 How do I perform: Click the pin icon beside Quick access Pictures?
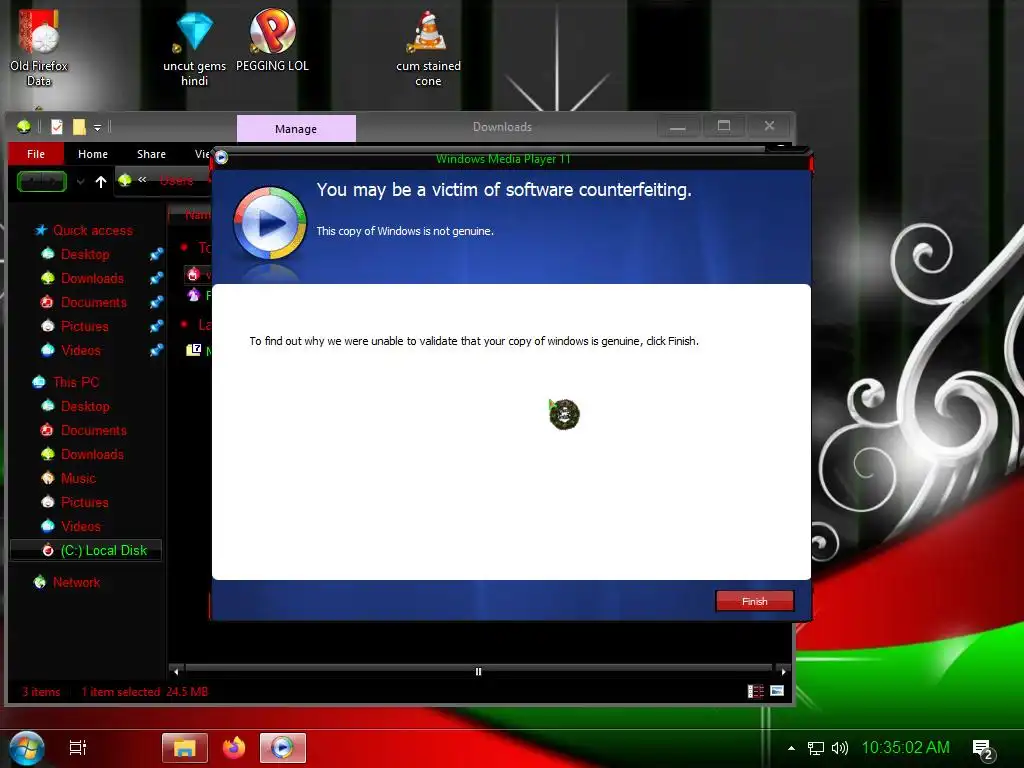click(156, 326)
